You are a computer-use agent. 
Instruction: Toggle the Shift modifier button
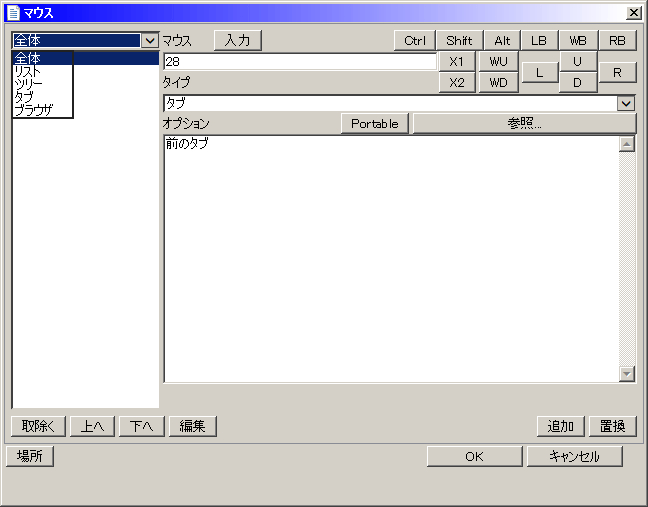pos(459,41)
